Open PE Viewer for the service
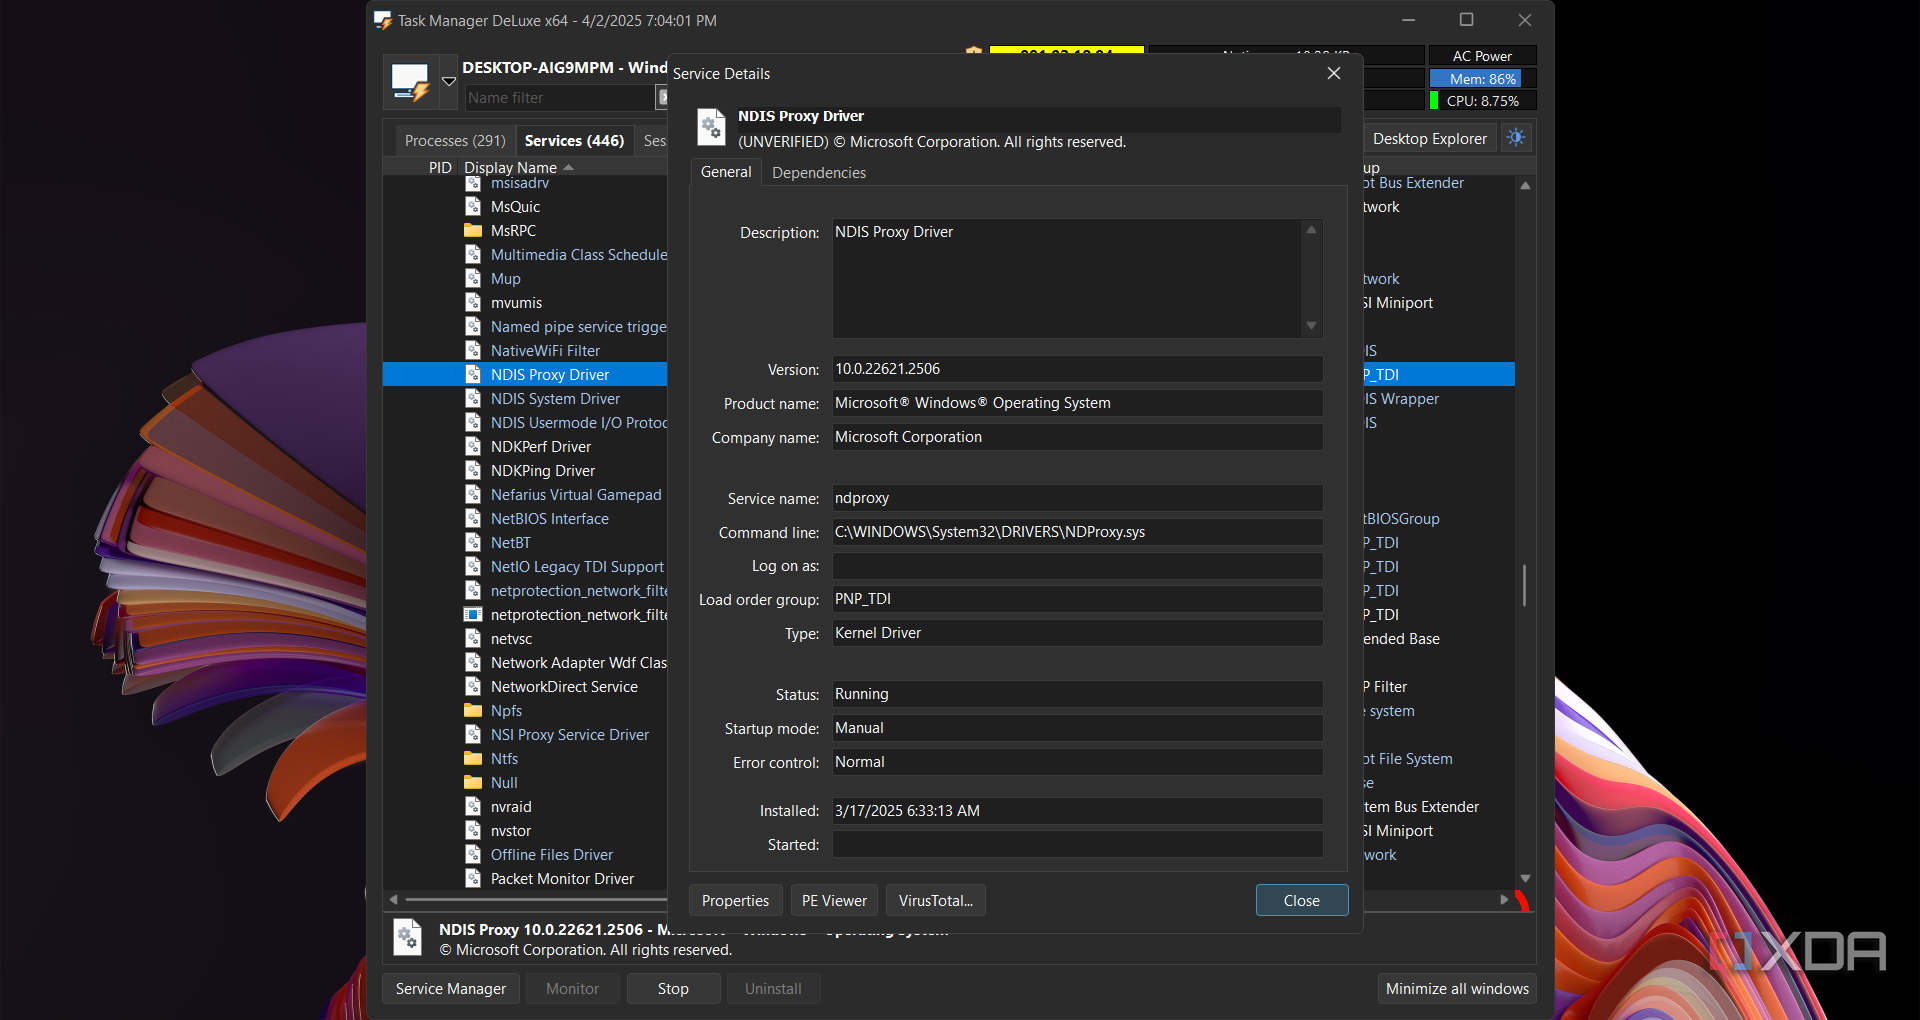Viewport: 1920px width, 1020px height. click(834, 901)
